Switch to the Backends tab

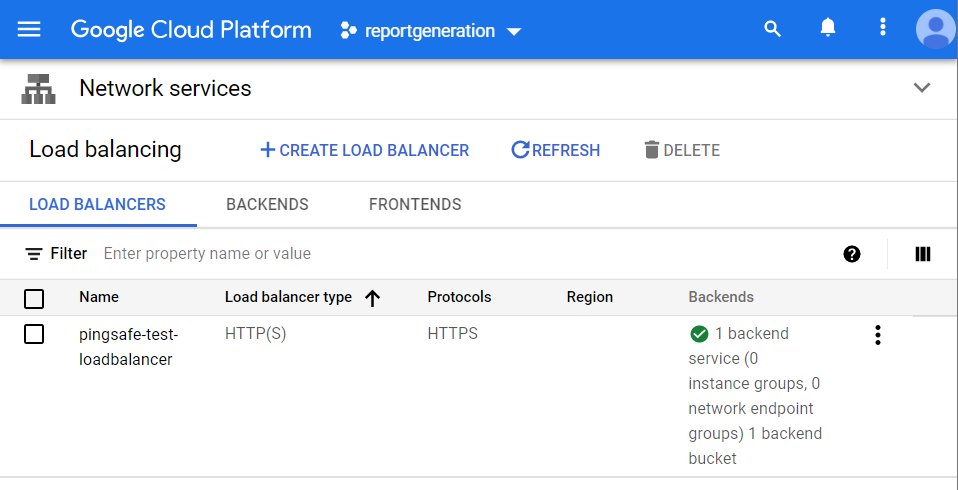[x=267, y=205]
